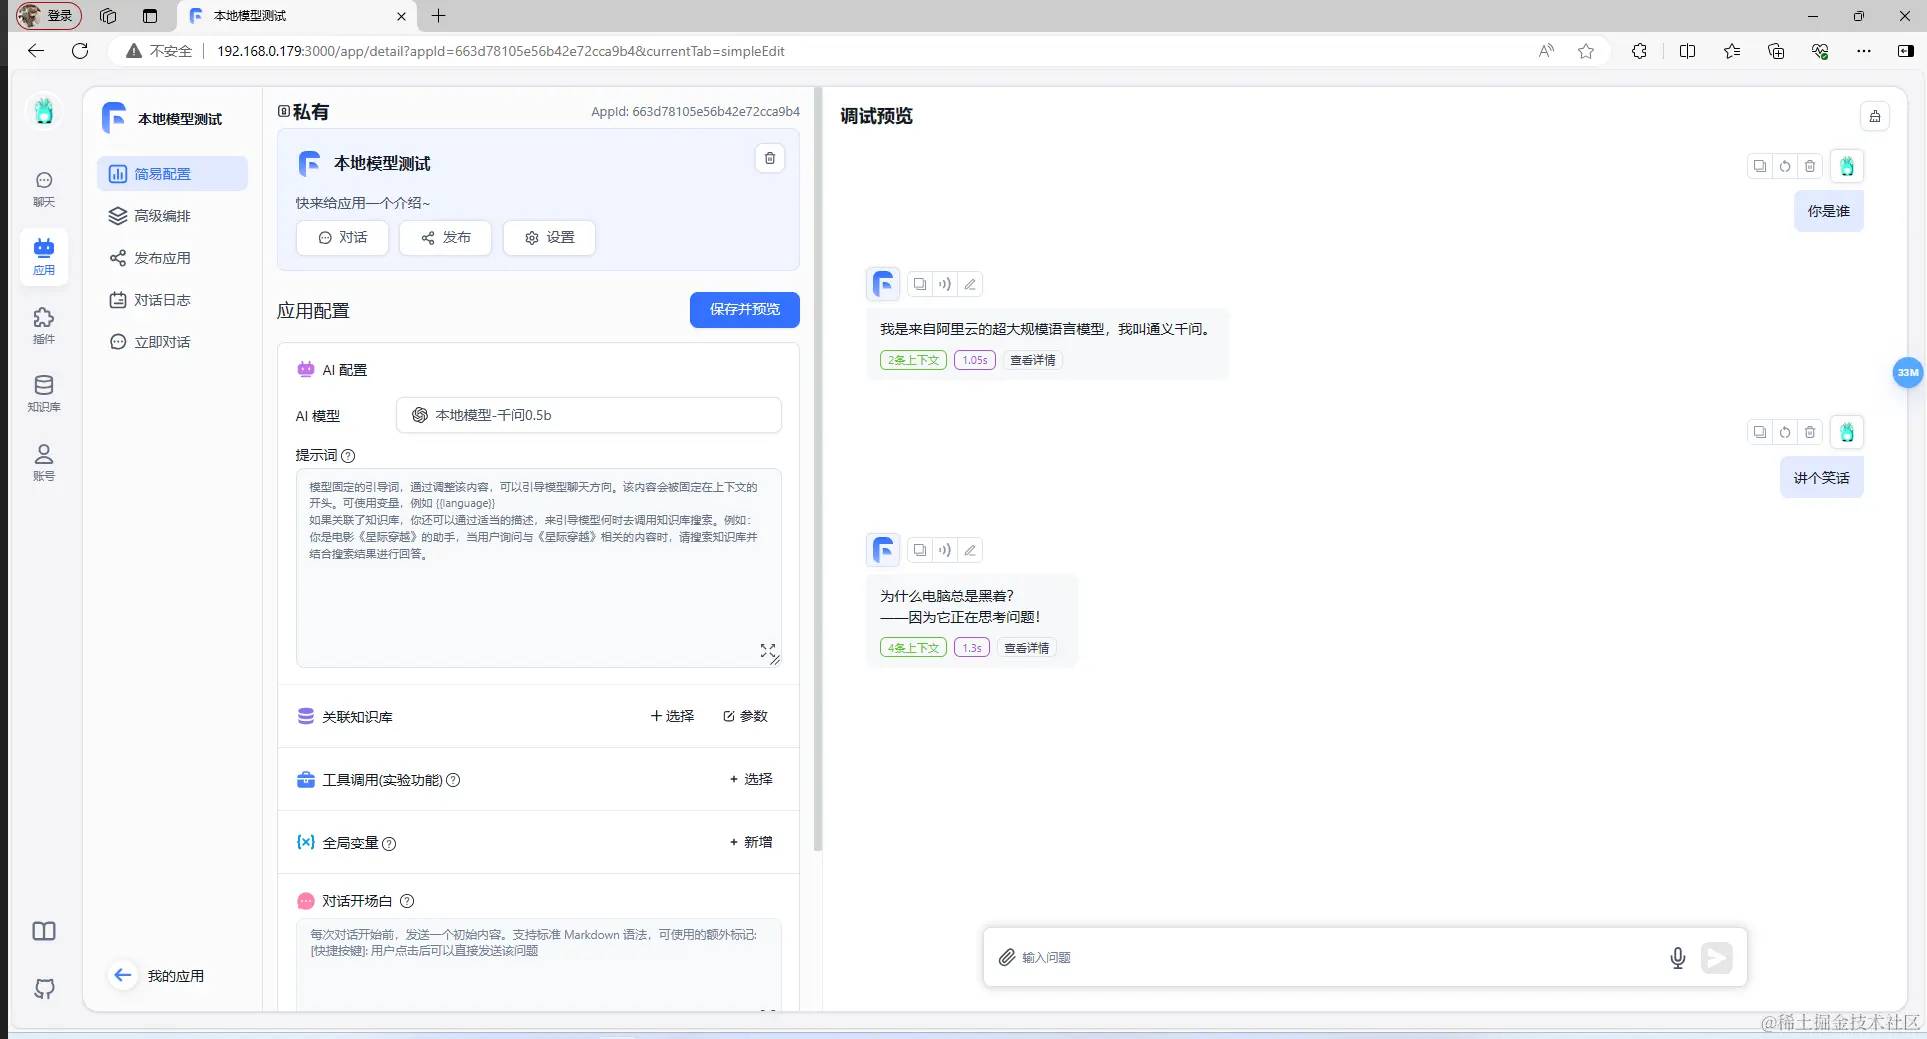Open the 发布应用 tab
Viewport: 1927px width, 1039px height.
click(x=172, y=257)
